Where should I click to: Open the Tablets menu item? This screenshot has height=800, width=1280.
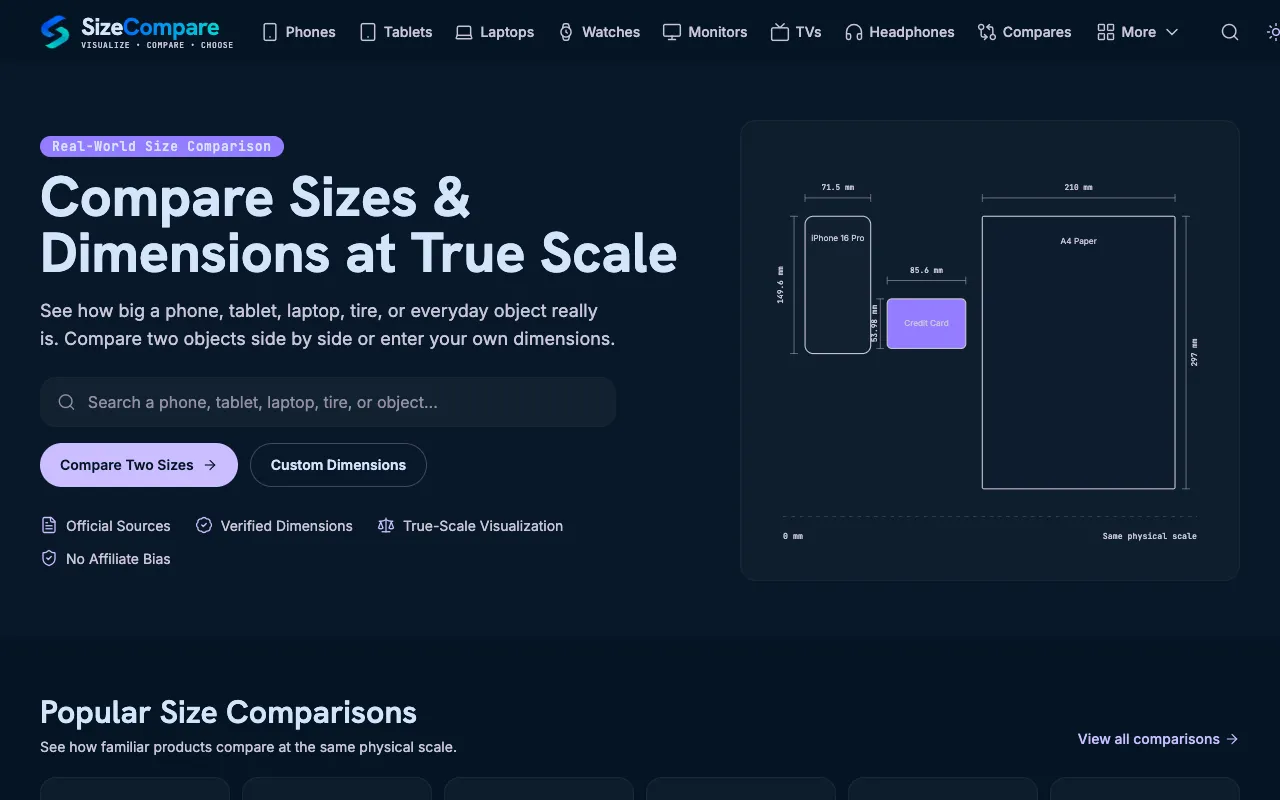pos(397,32)
